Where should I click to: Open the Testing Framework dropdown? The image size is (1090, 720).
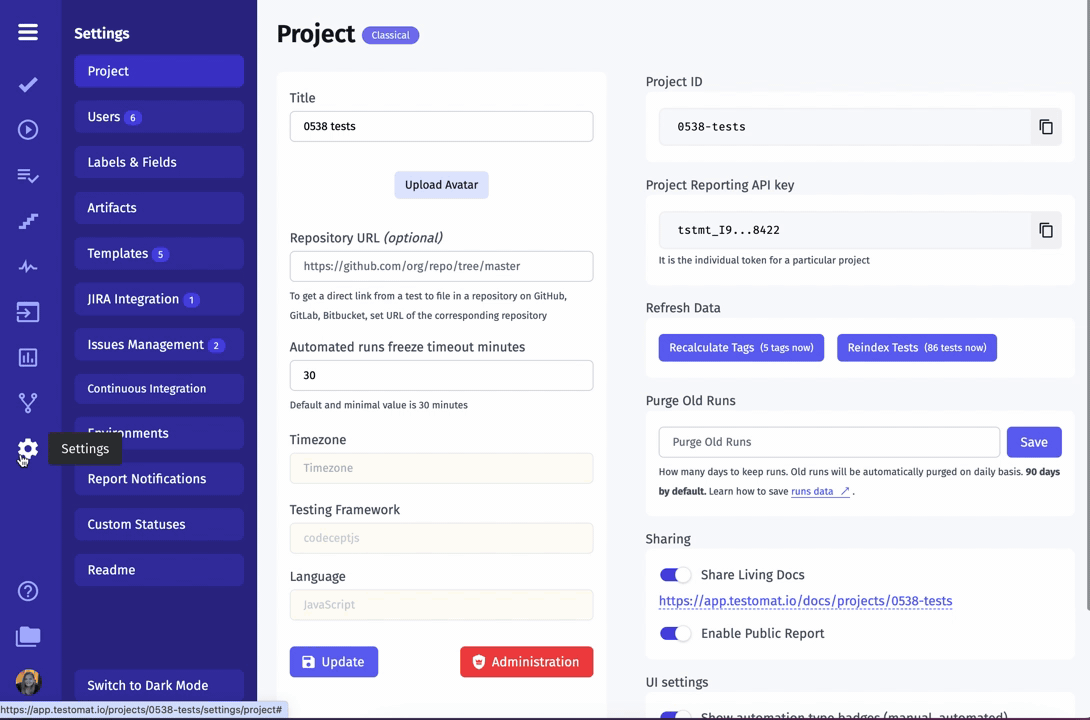pyautogui.click(x=441, y=538)
